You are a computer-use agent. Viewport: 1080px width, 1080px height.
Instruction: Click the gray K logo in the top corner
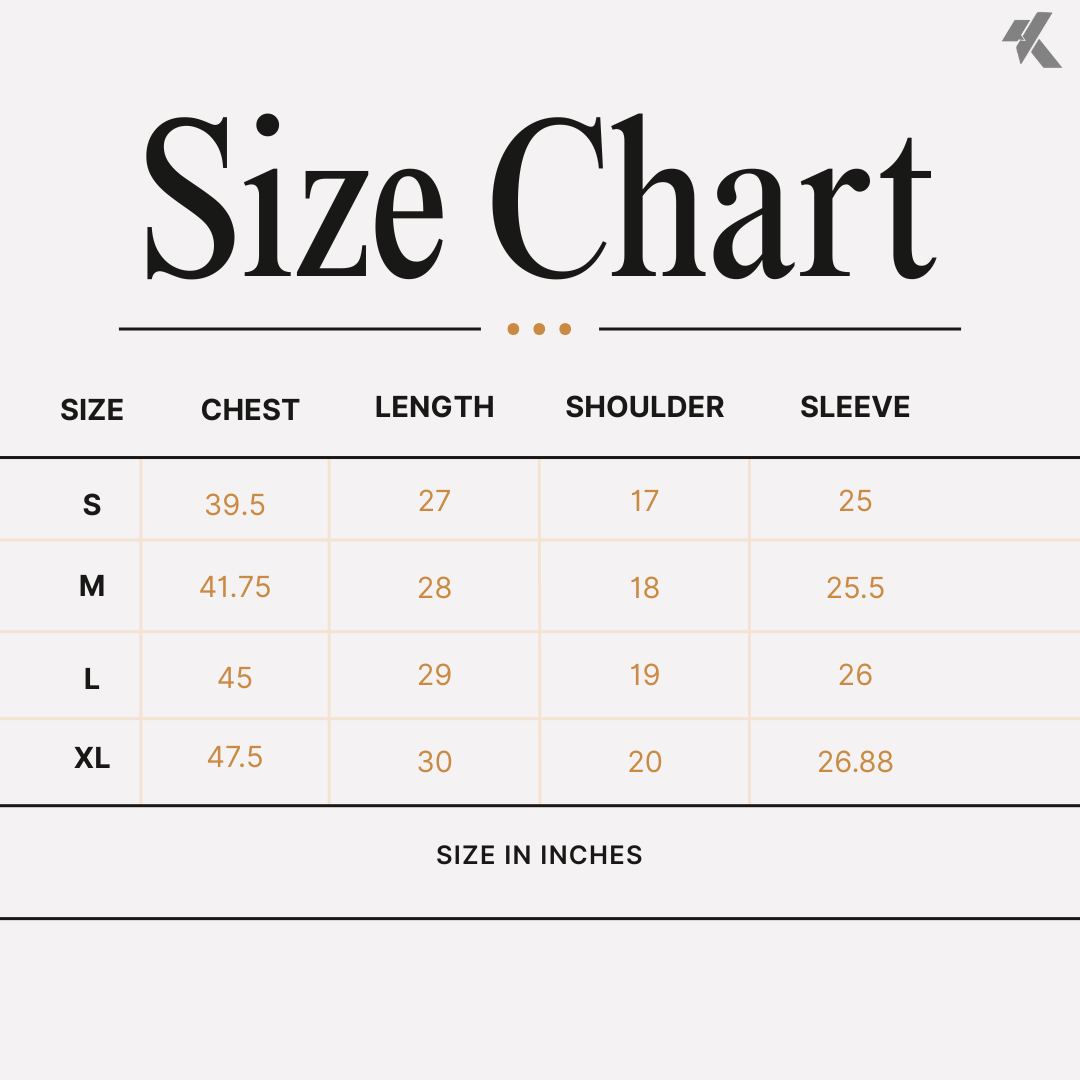pos(1032,40)
